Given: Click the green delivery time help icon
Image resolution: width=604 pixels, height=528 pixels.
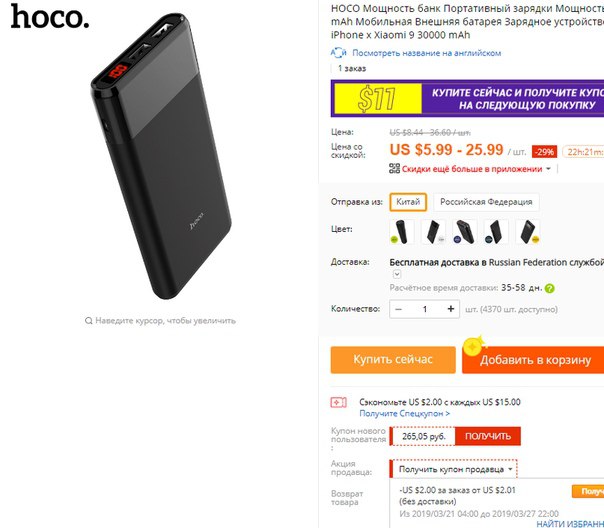Looking at the screenshot, I should tap(550, 288).
